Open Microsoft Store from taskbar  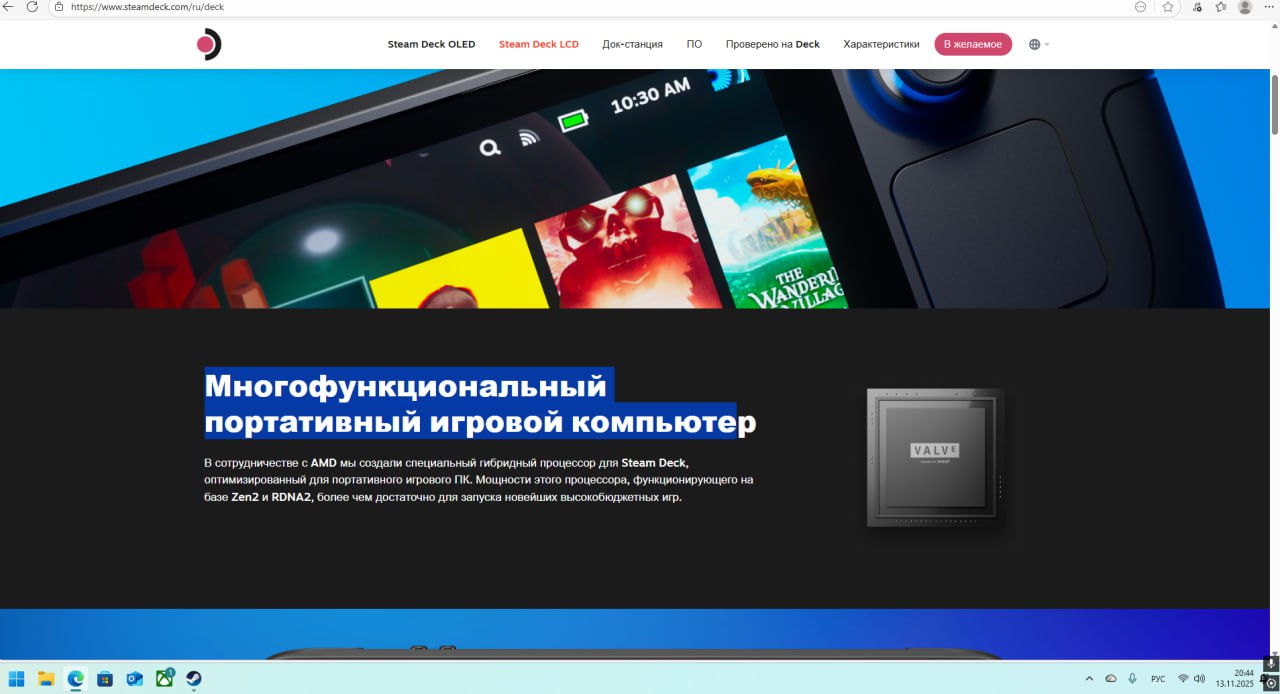(x=105, y=679)
